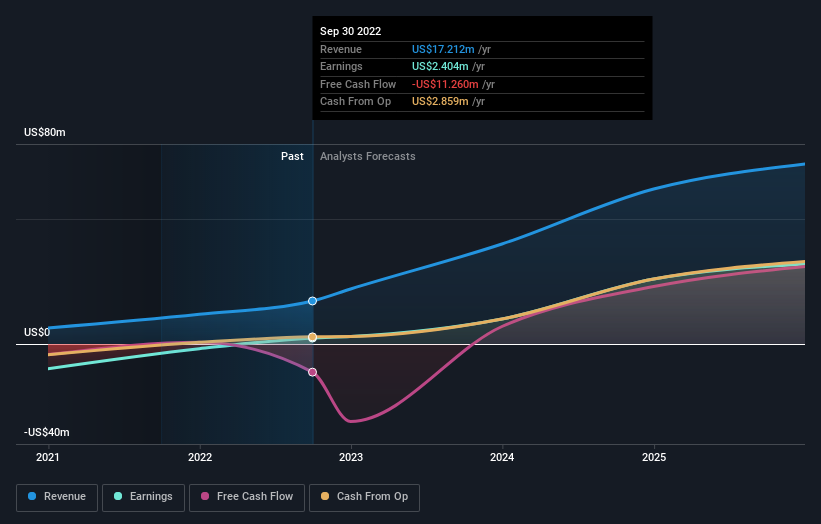Click the -US$11.260m free cash flow value
The height and width of the screenshot is (524, 821).
(445, 84)
